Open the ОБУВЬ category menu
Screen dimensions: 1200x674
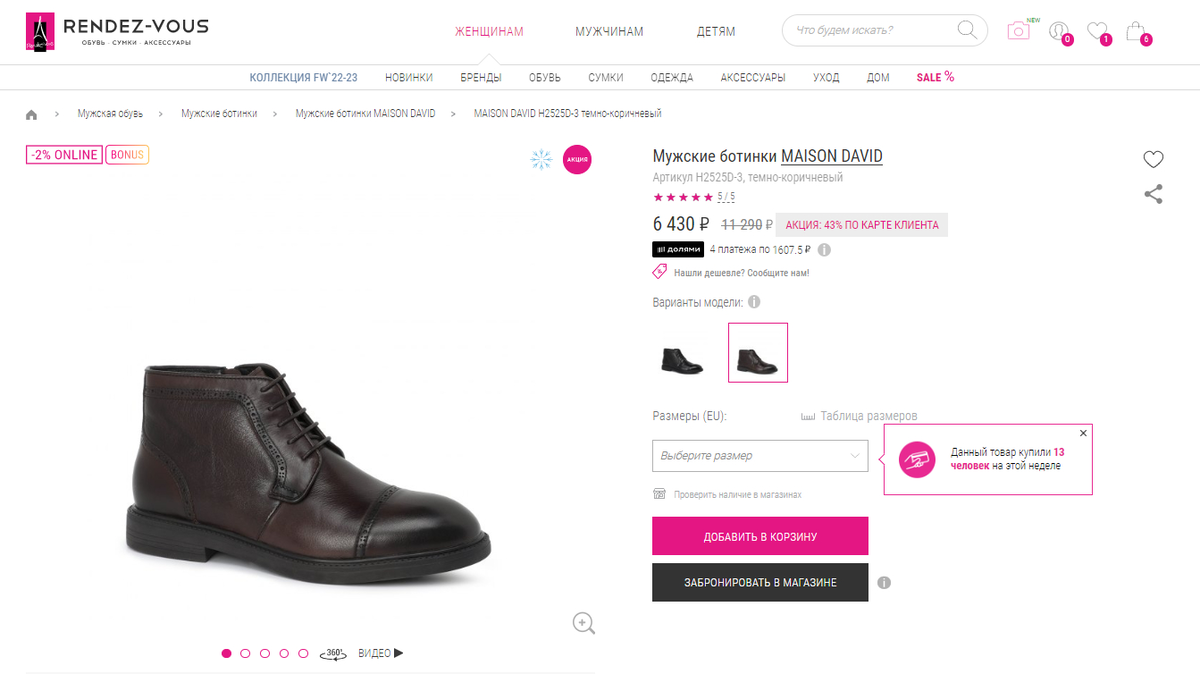click(545, 77)
